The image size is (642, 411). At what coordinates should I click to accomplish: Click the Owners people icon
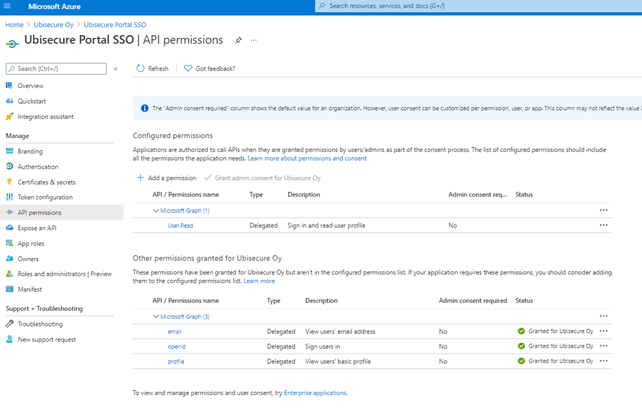pyautogui.click(x=9, y=259)
